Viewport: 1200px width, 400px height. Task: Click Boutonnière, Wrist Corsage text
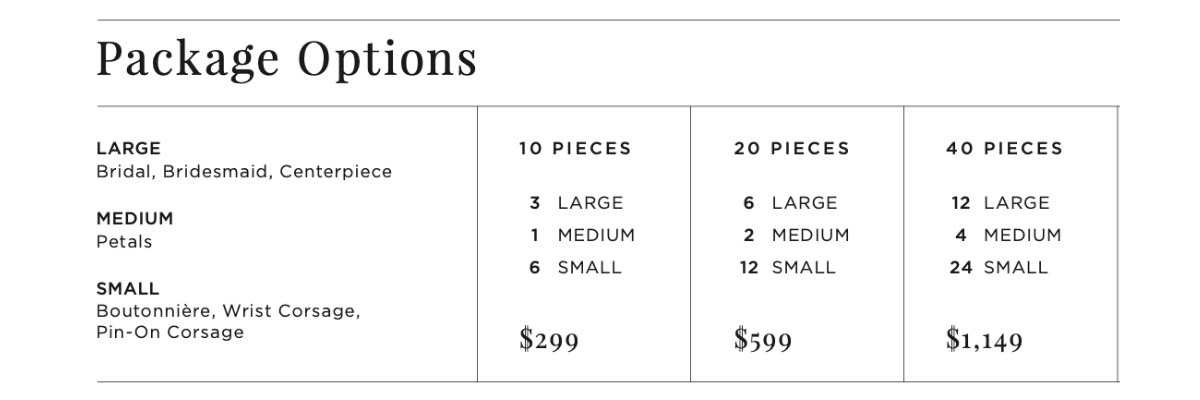tap(228, 311)
